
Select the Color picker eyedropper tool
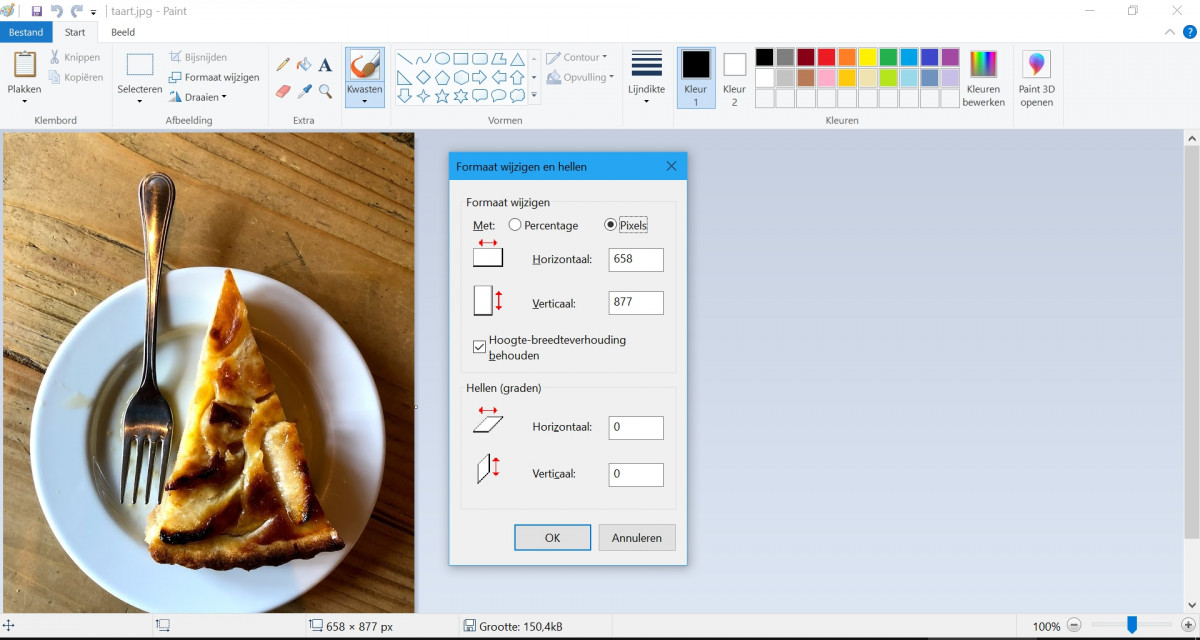point(304,91)
